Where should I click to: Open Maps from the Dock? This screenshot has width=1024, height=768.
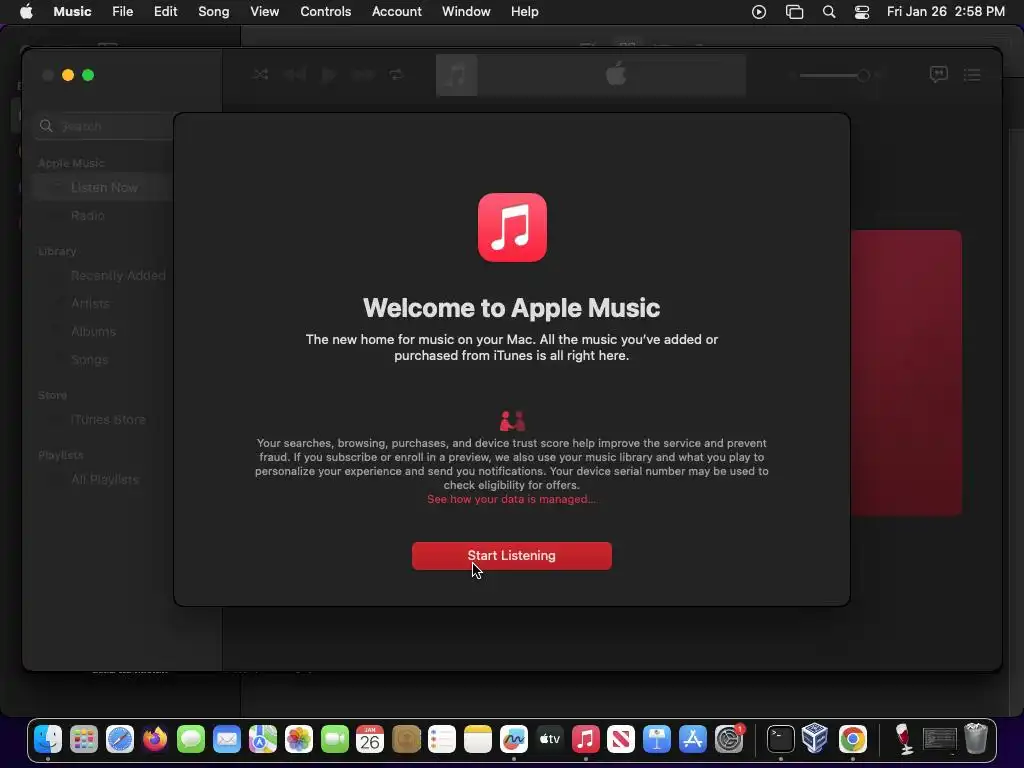pyautogui.click(x=263, y=739)
